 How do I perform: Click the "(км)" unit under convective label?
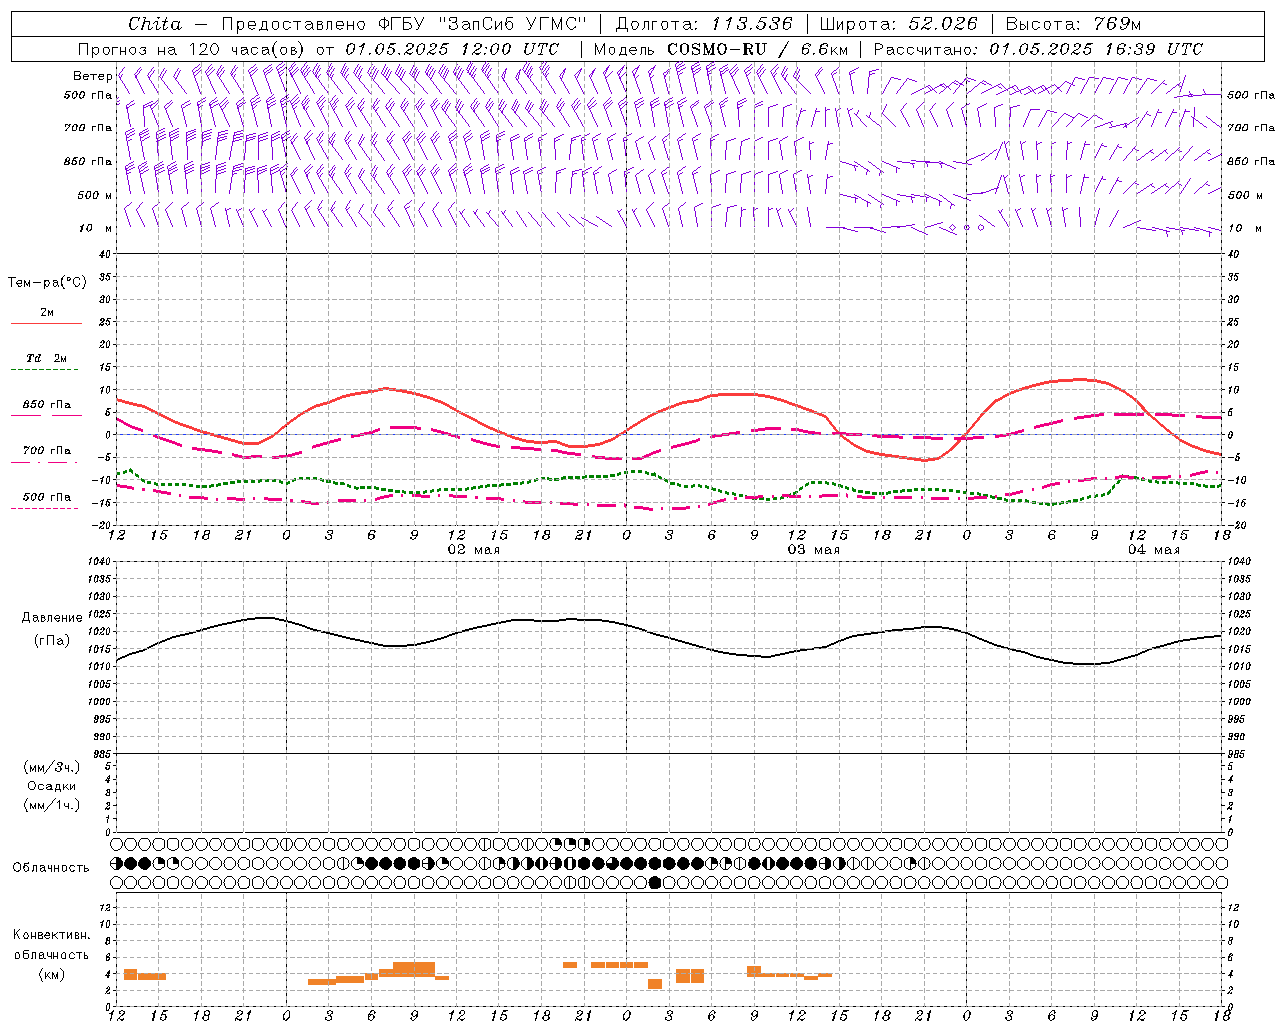pos(52,974)
